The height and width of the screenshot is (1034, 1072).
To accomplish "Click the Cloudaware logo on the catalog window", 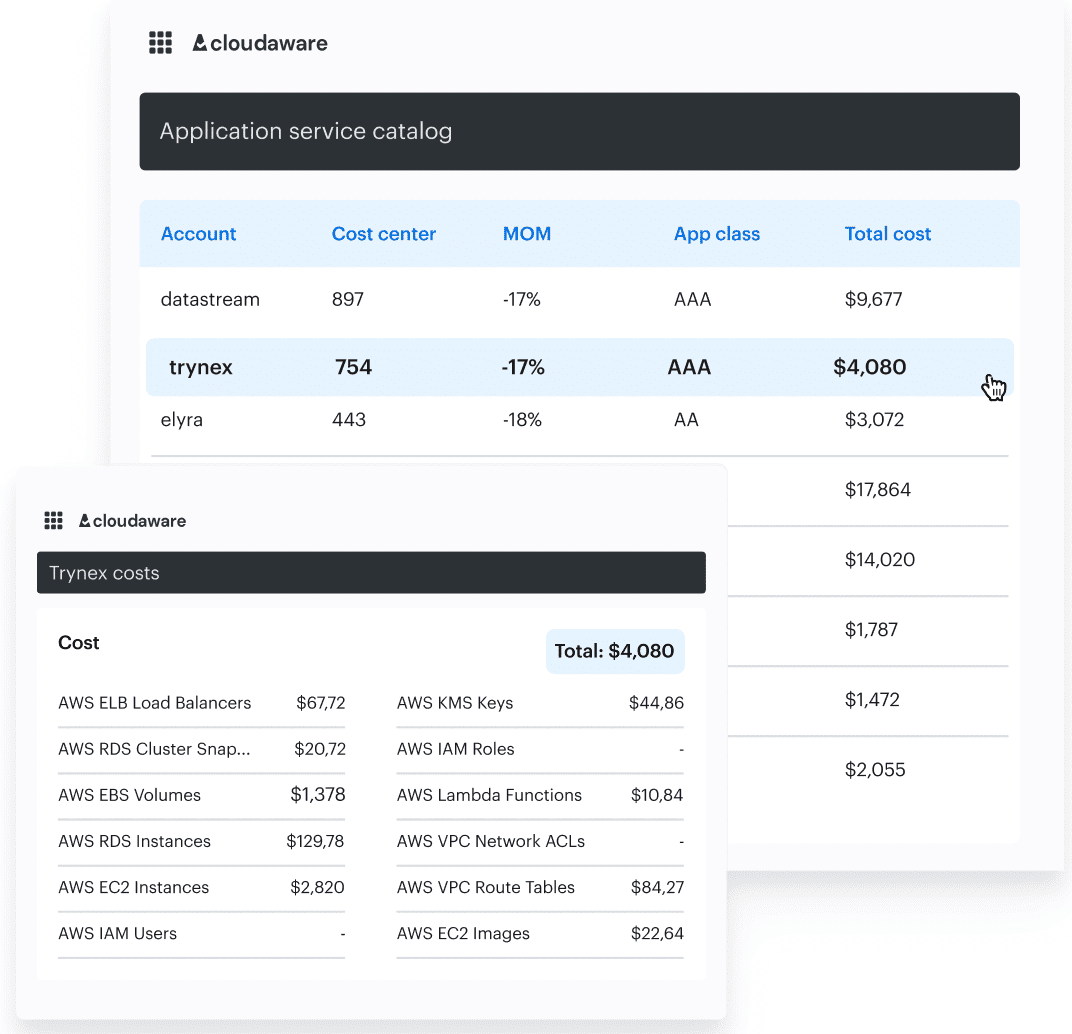I will click(260, 43).
